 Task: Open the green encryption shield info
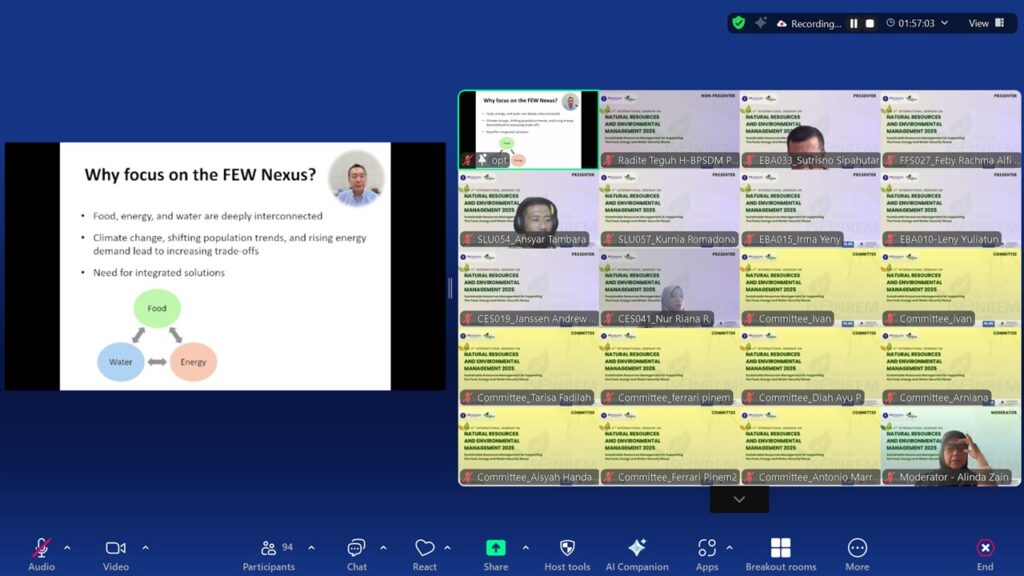738,23
